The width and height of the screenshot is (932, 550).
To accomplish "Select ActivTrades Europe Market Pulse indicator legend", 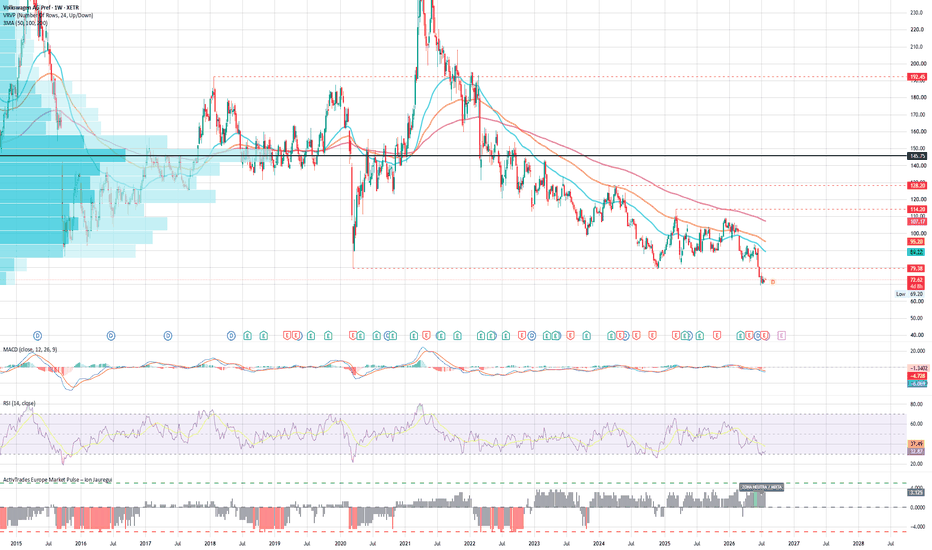I will (x=57, y=479).
